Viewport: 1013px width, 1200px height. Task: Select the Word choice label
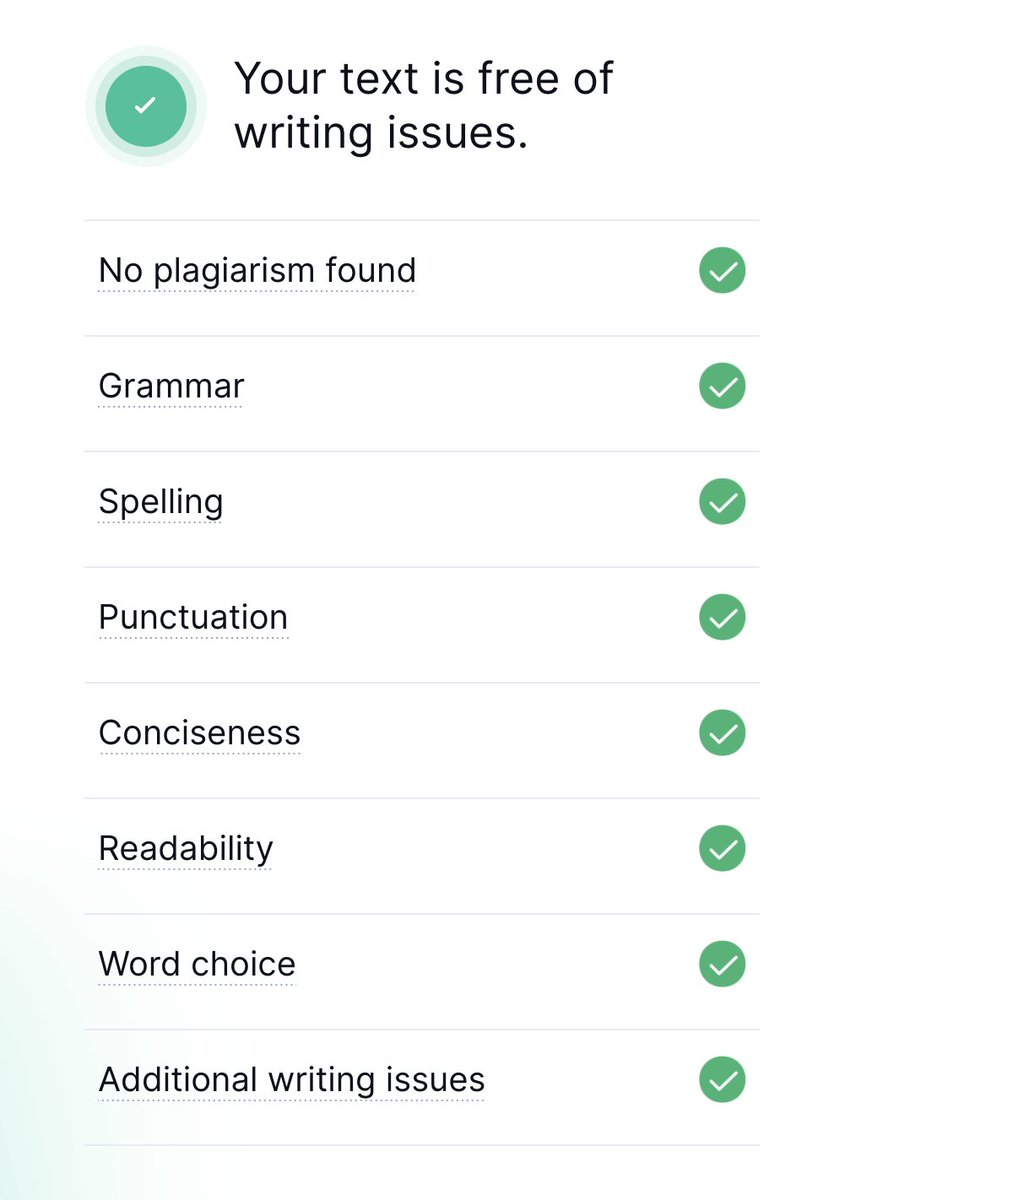(197, 964)
